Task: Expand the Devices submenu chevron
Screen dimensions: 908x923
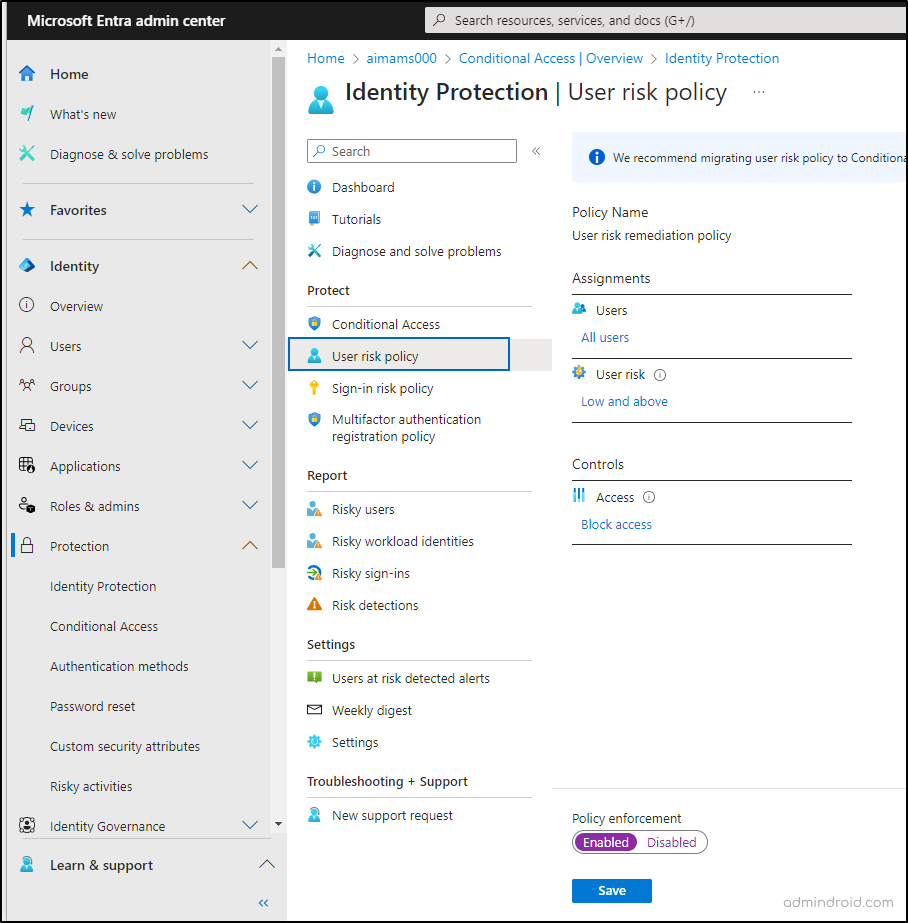Action: [250, 426]
